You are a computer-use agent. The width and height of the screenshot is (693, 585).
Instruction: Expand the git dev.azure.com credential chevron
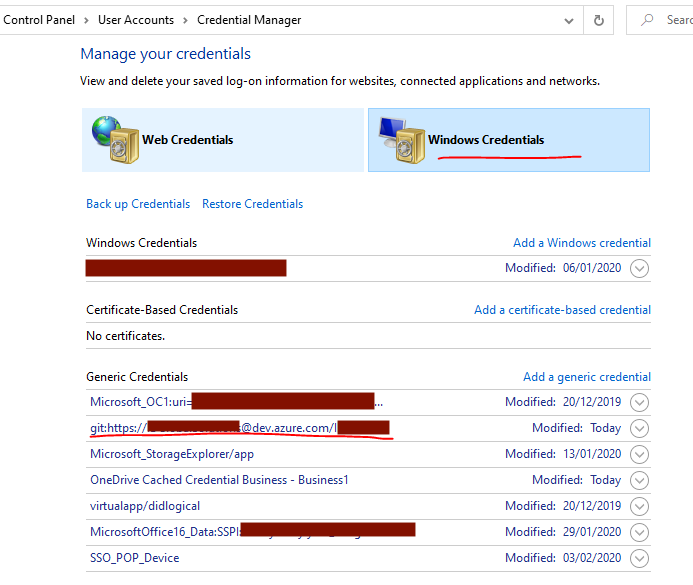point(639,428)
